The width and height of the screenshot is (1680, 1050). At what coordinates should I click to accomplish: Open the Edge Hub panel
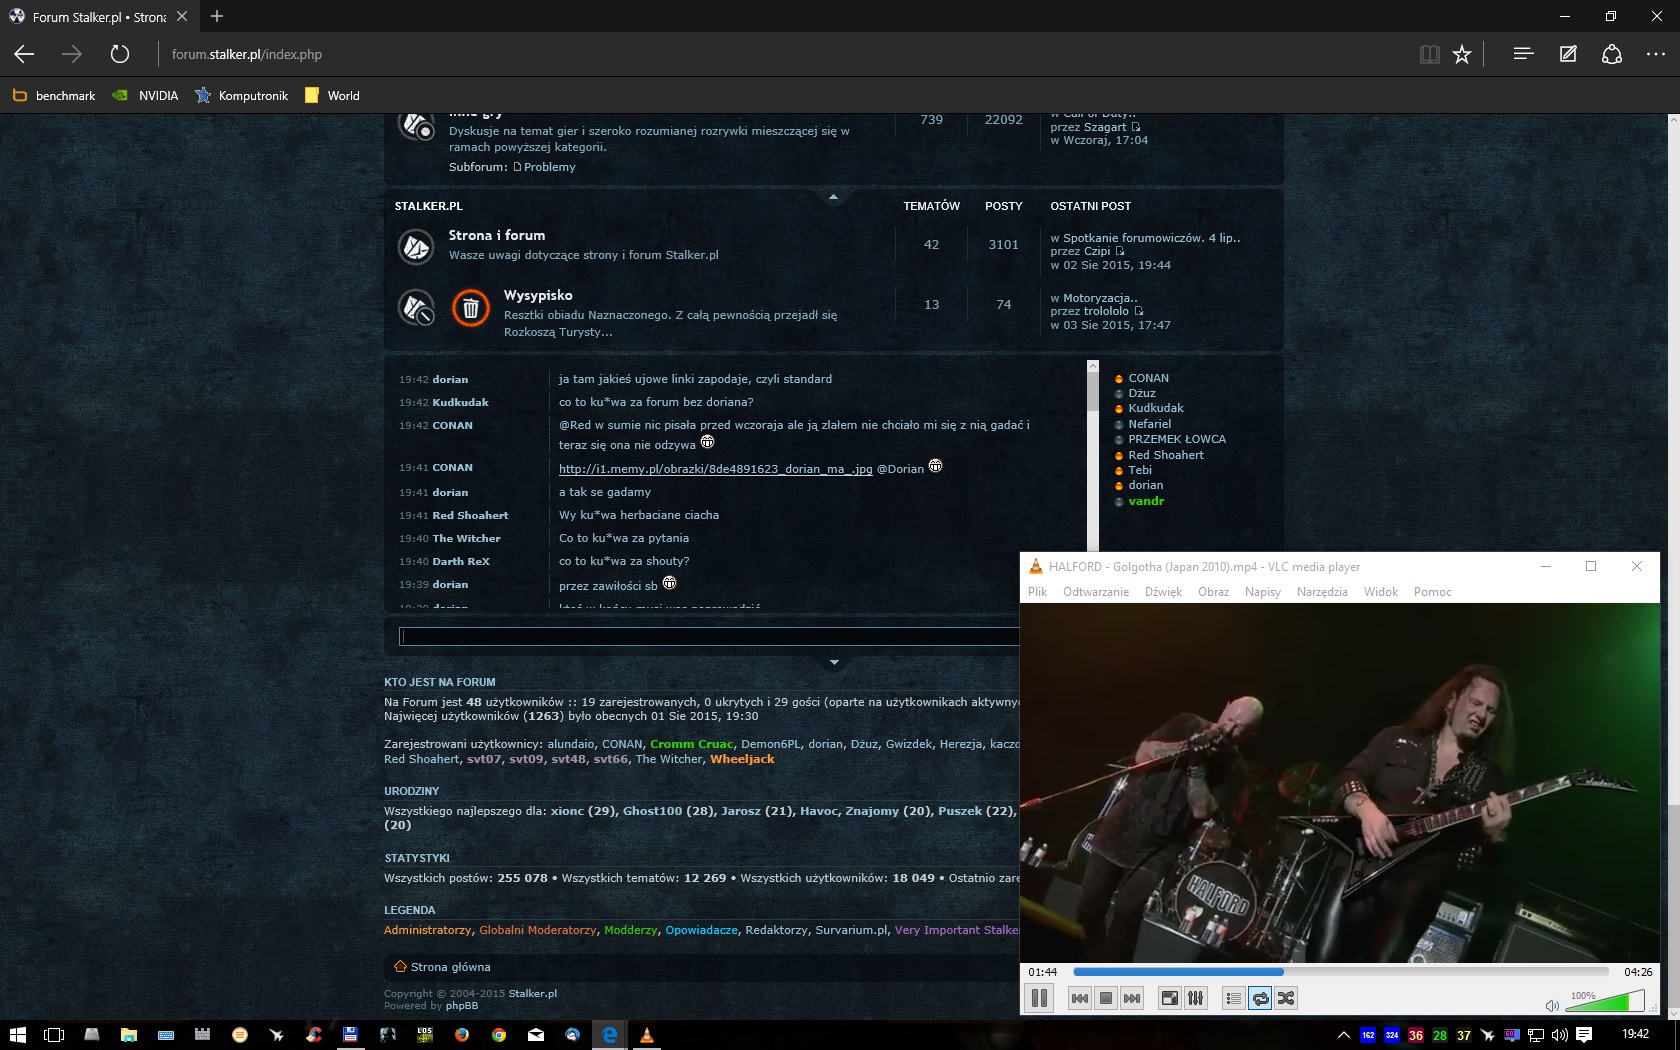[1523, 54]
